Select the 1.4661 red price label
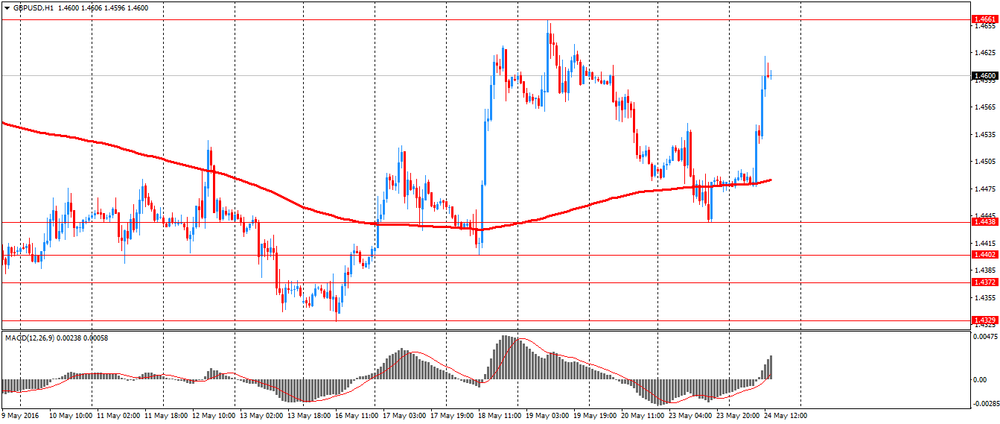Viewport: 1000px width, 424px height. click(x=983, y=20)
